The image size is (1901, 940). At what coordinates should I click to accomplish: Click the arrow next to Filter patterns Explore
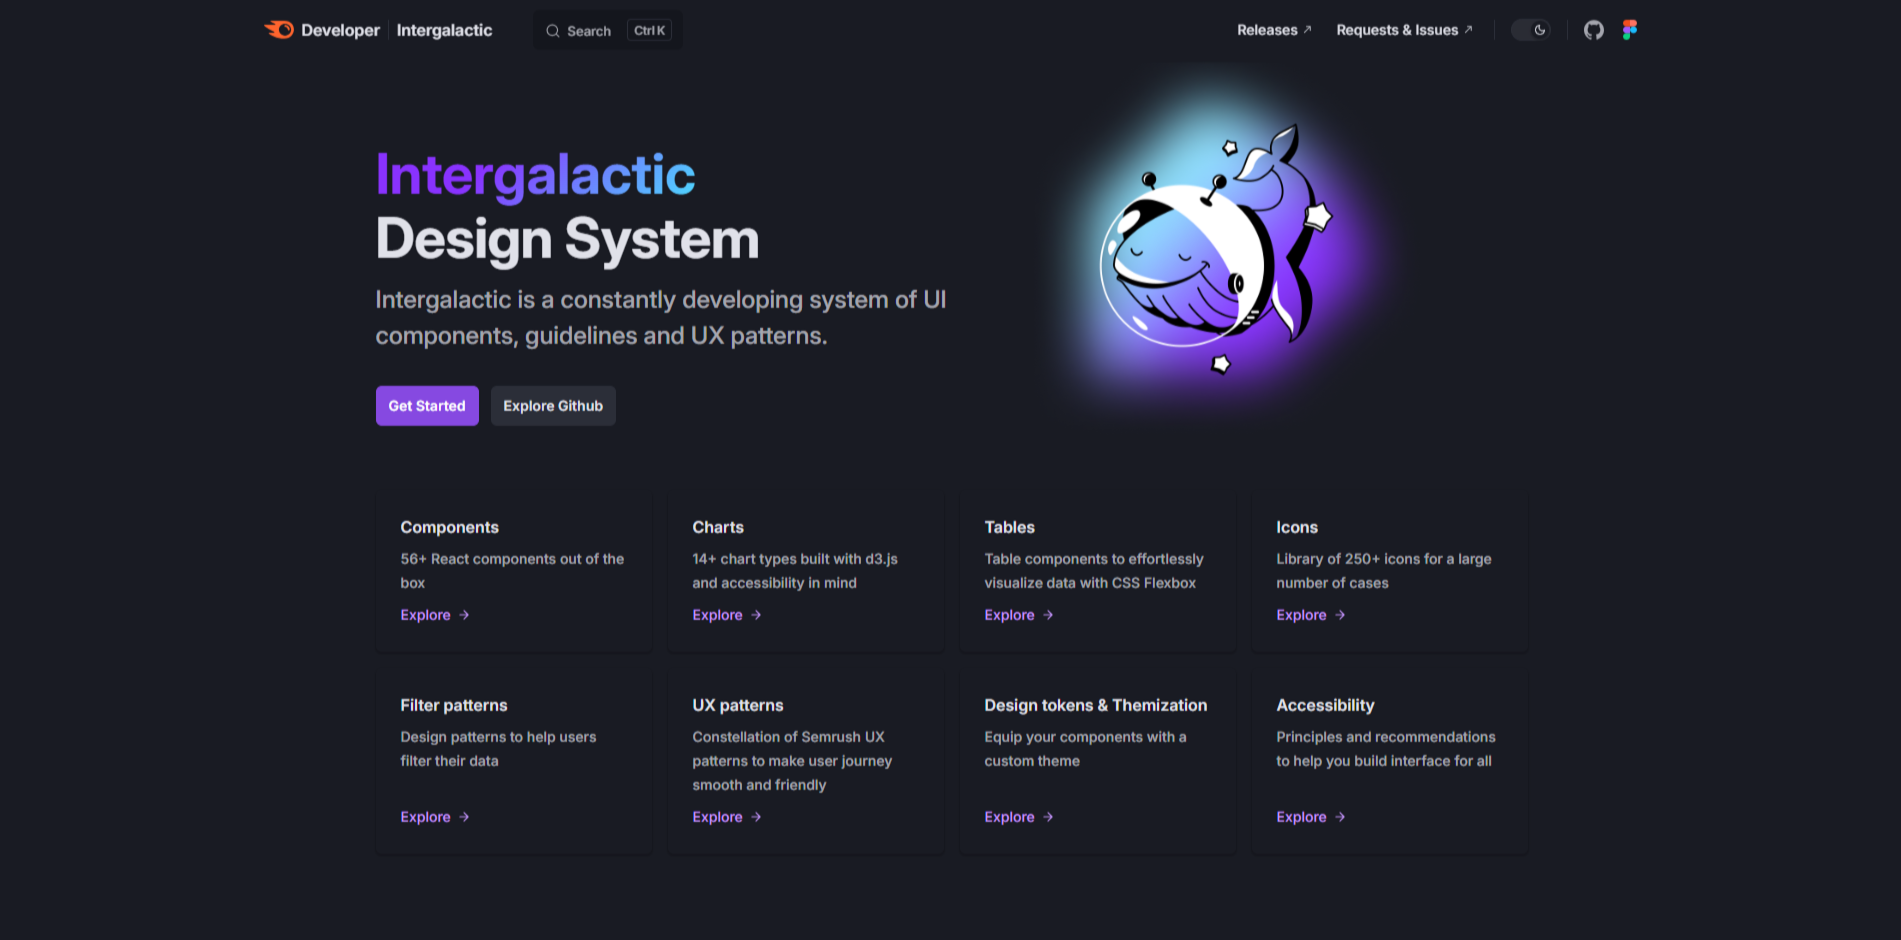coord(464,817)
